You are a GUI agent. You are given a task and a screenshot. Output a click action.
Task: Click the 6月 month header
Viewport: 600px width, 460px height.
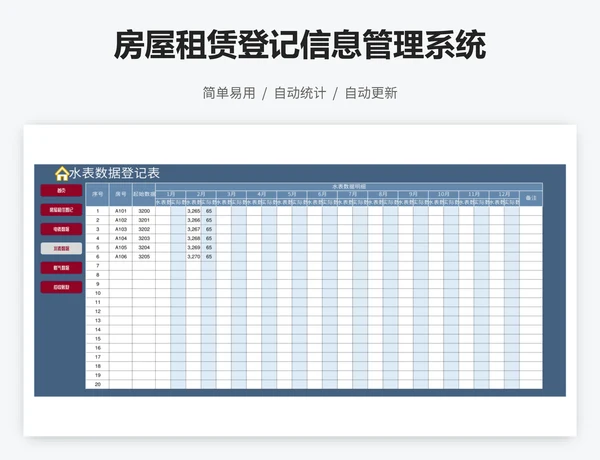pyautogui.click(x=322, y=194)
